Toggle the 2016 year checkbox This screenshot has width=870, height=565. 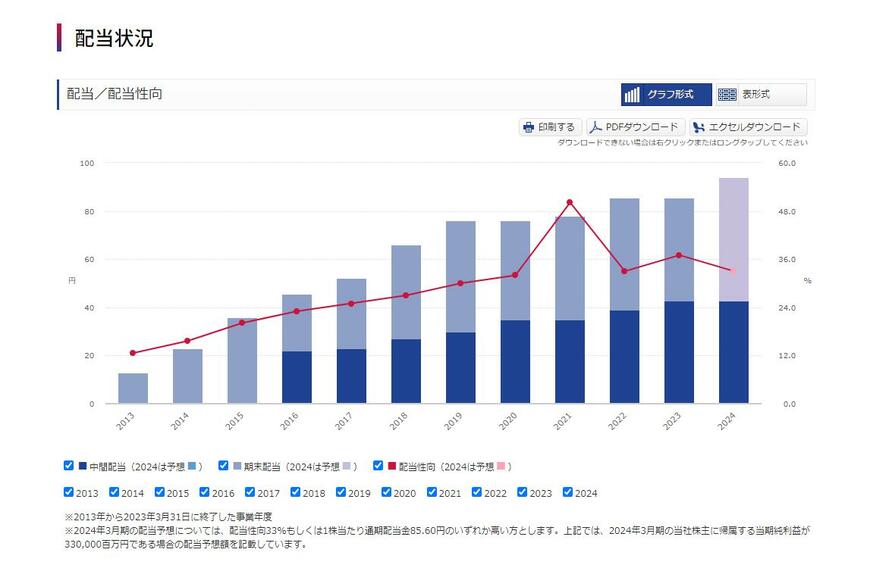(204, 492)
